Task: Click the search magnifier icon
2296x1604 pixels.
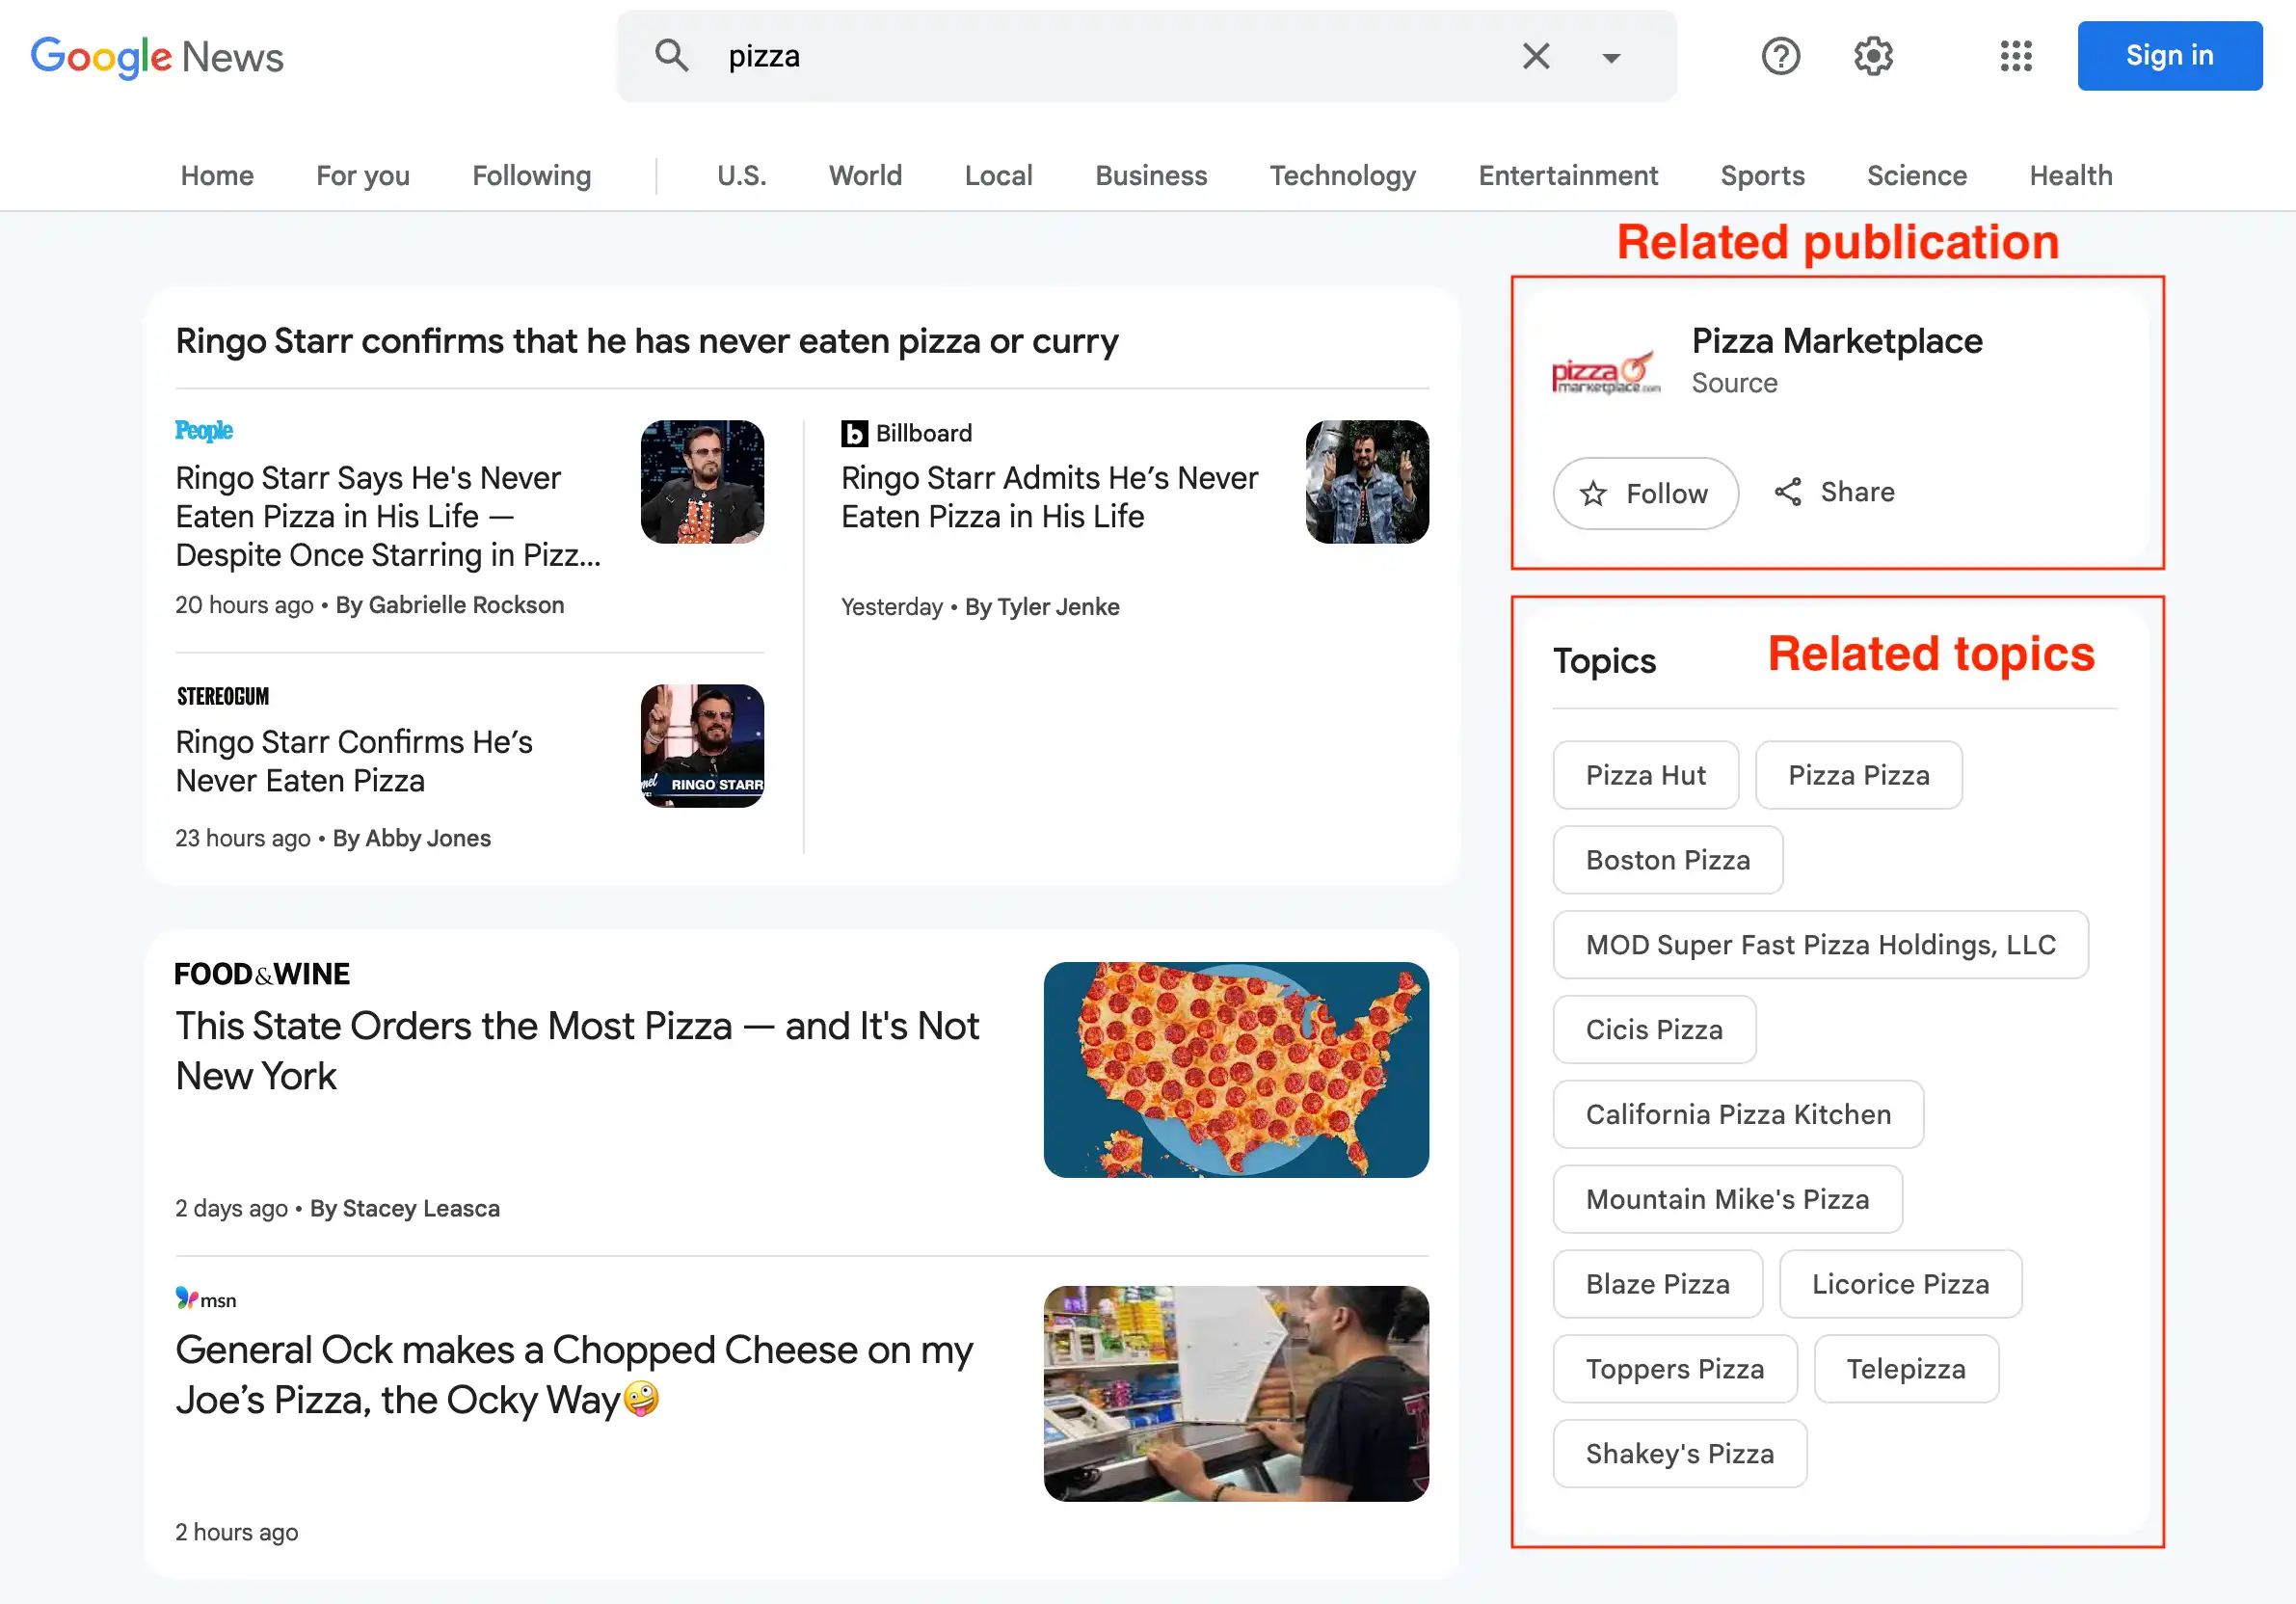Action: pyautogui.click(x=671, y=56)
